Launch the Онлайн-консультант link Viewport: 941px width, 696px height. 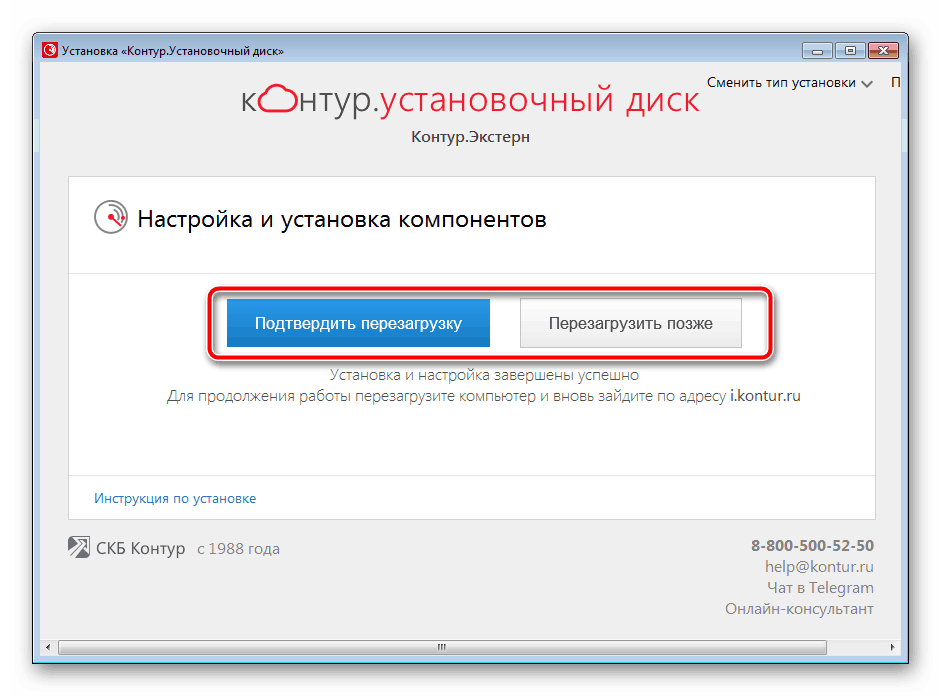799,609
